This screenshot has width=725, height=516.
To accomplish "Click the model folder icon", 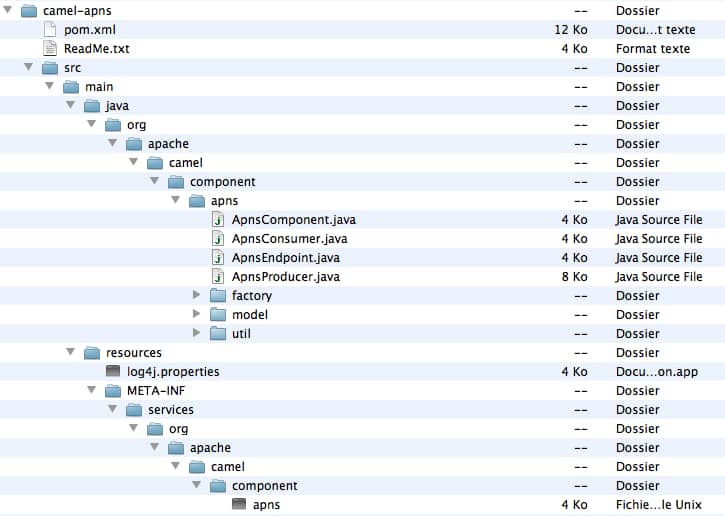I will click(218, 314).
